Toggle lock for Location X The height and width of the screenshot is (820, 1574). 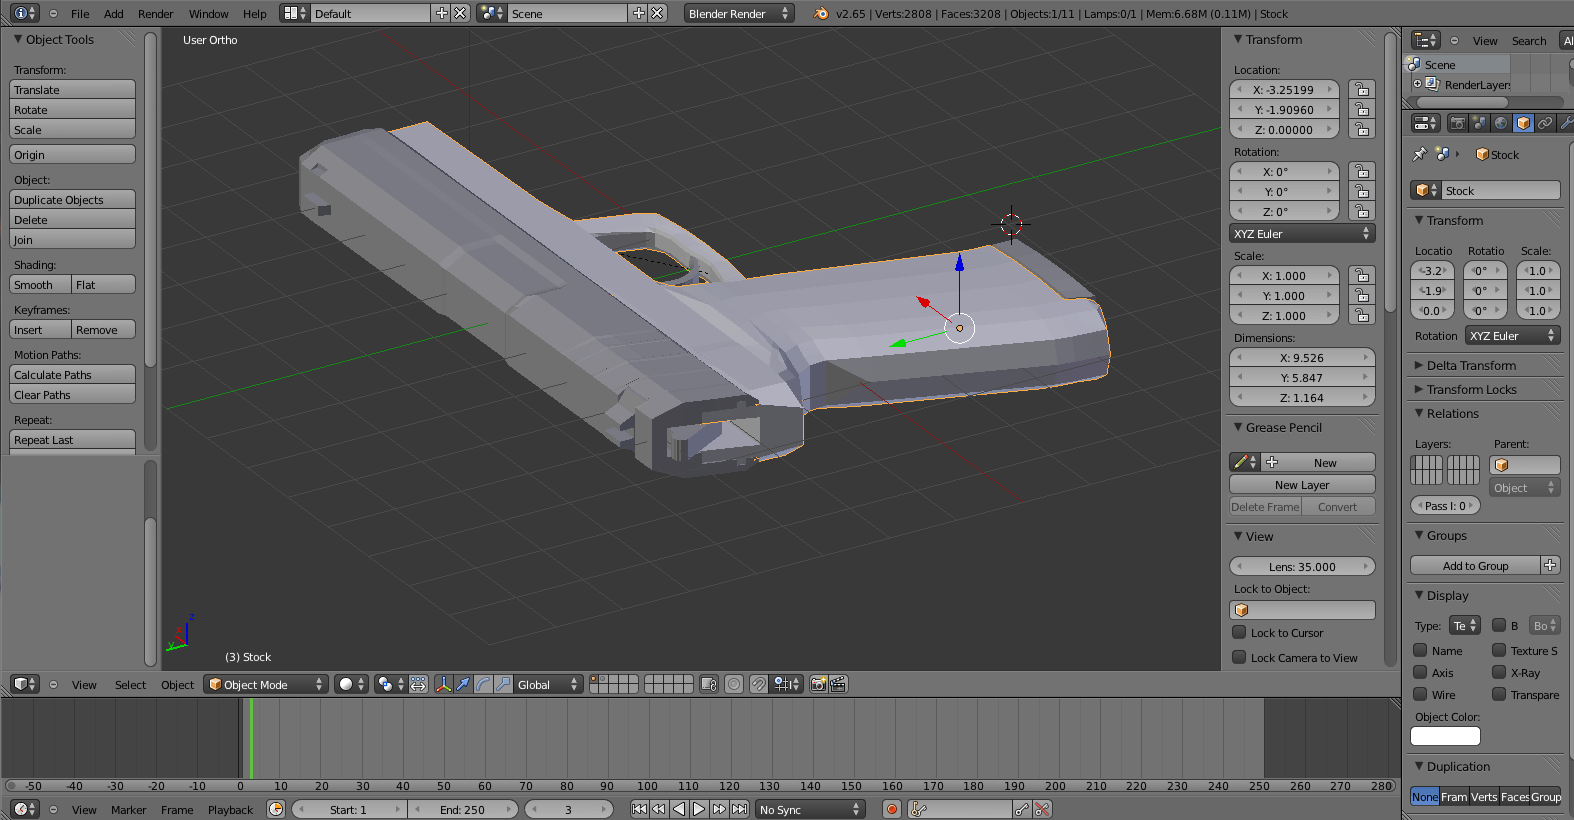(x=1361, y=89)
